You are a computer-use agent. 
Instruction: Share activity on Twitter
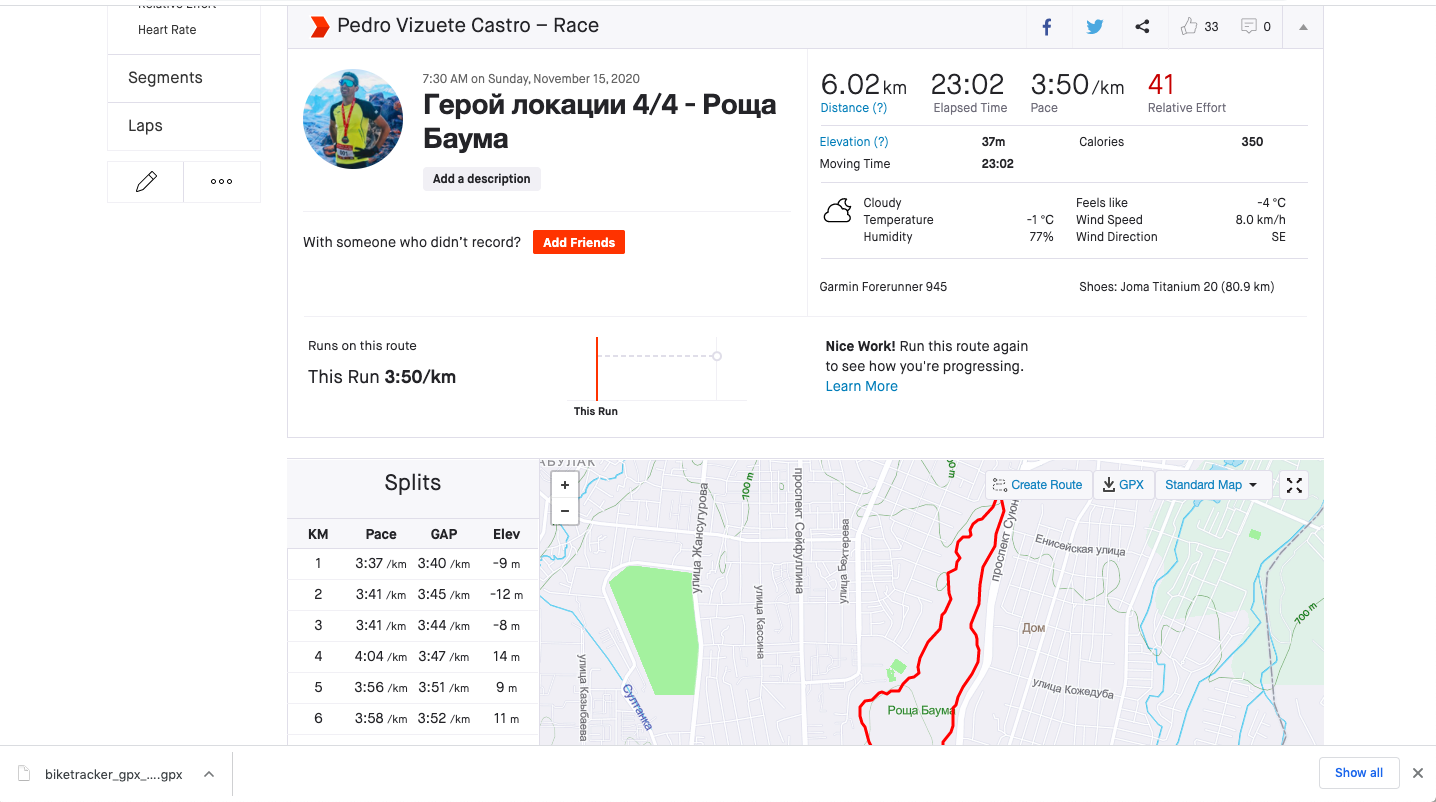1095,27
